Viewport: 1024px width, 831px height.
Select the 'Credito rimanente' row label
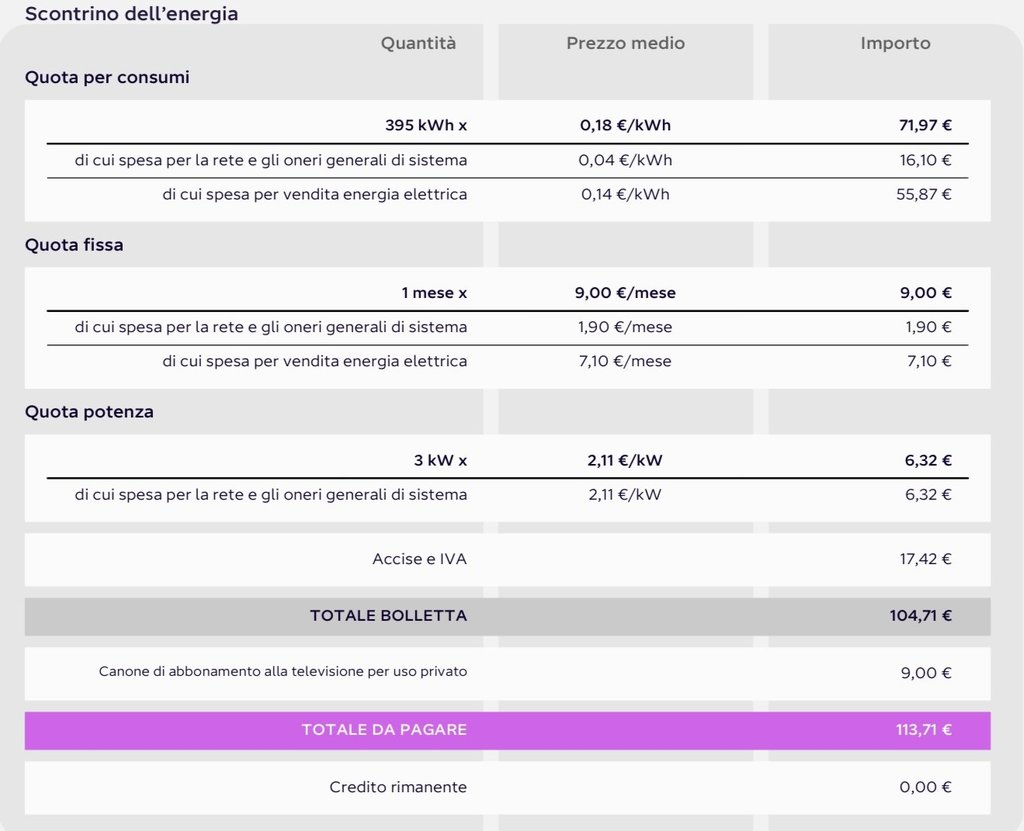point(398,787)
